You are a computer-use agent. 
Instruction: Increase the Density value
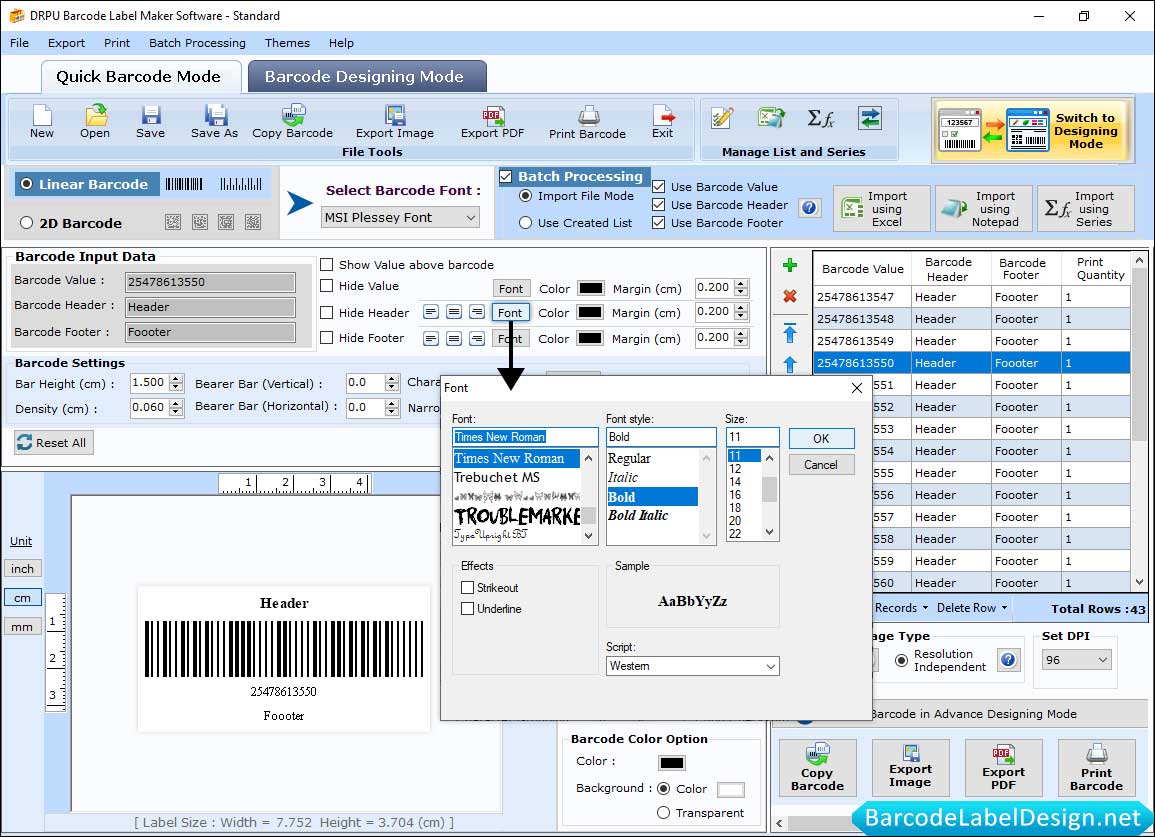tap(176, 404)
